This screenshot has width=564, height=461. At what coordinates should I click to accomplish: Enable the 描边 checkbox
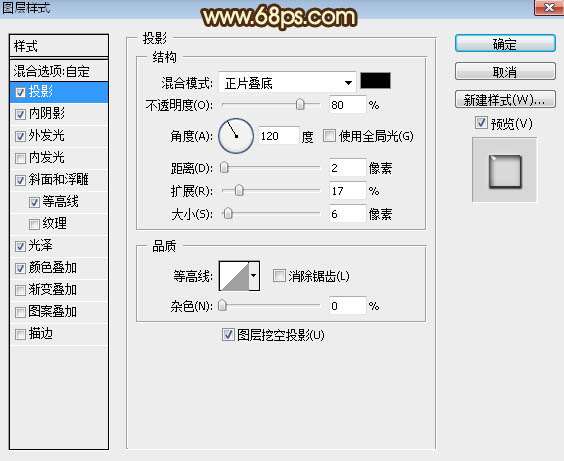[x=20, y=334]
